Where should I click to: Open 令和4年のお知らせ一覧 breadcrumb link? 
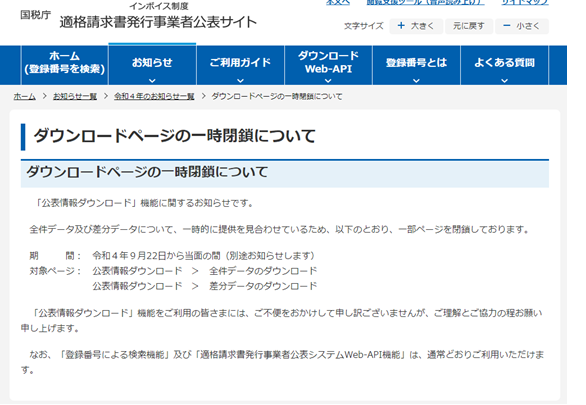pyautogui.click(x=154, y=96)
